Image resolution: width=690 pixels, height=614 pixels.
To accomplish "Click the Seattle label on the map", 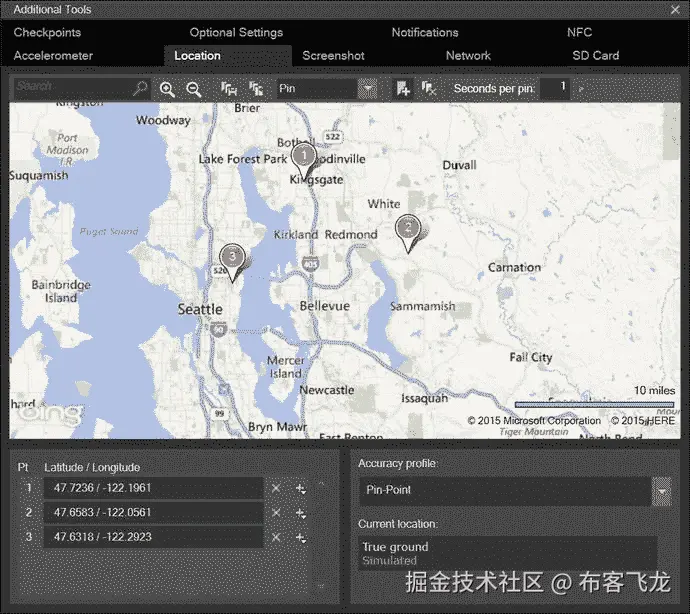I will [x=200, y=309].
